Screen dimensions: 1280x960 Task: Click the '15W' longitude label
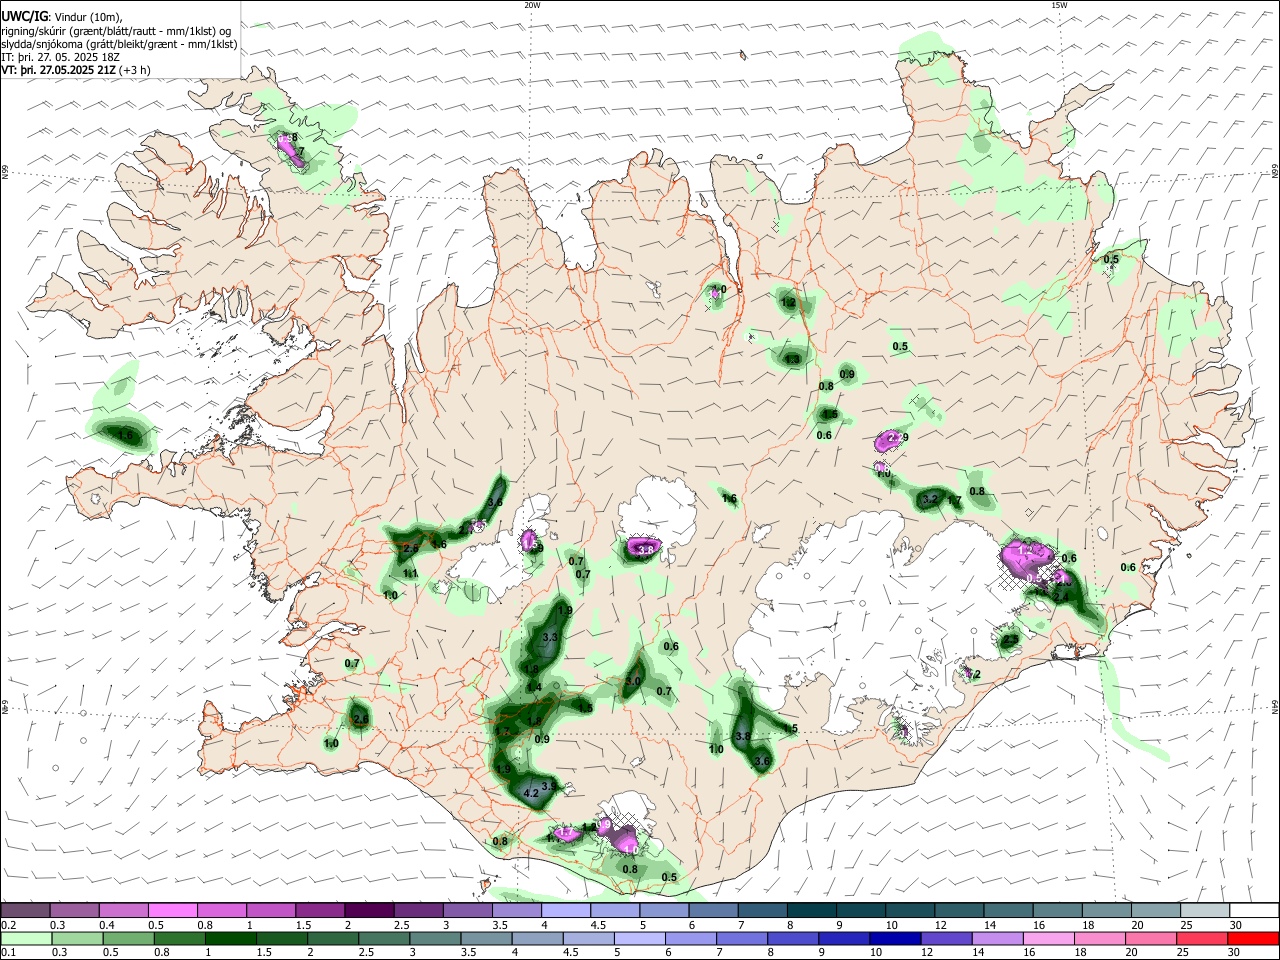coord(1059,5)
